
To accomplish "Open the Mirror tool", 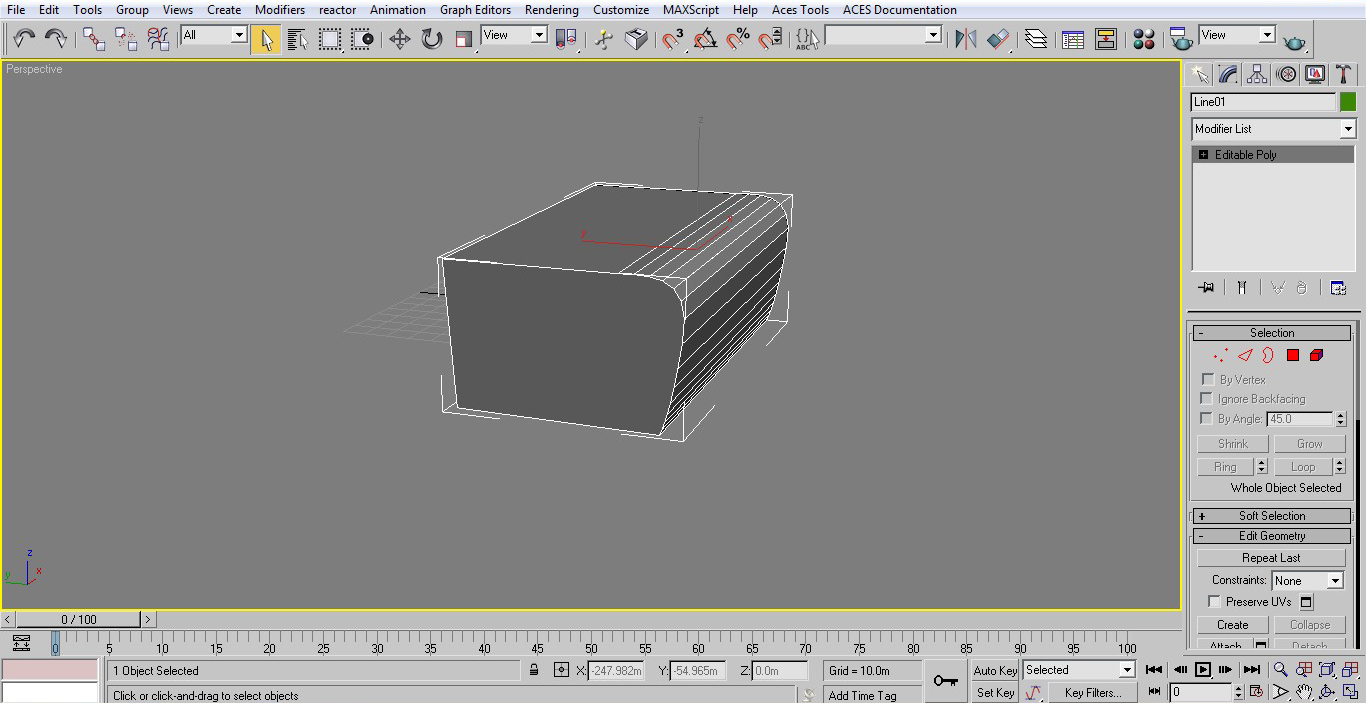I will [965, 39].
